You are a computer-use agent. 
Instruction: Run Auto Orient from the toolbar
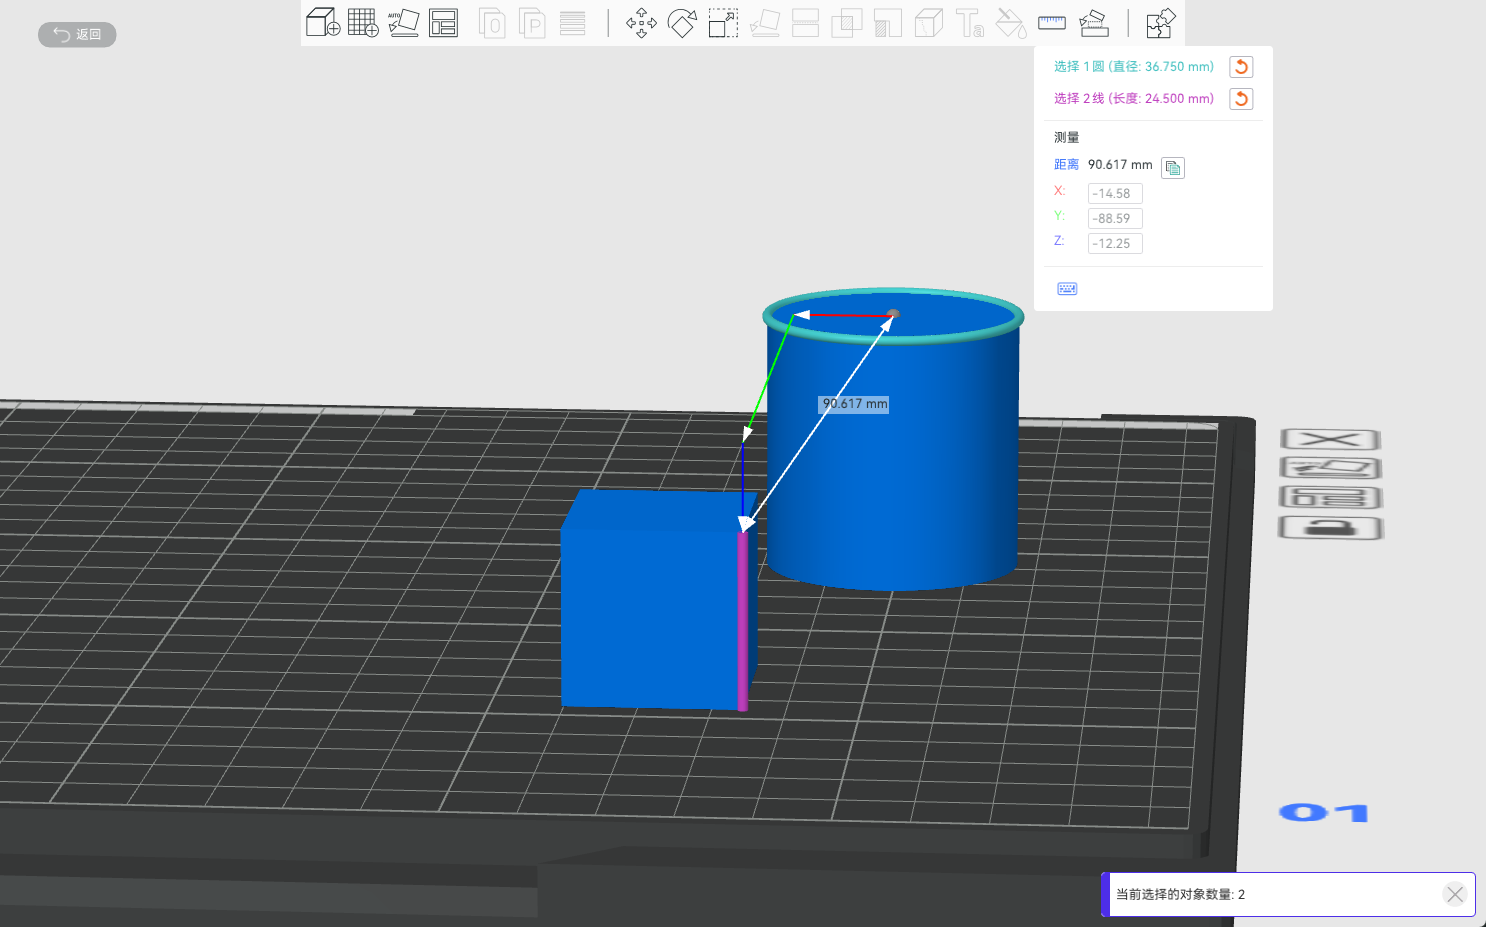(403, 23)
